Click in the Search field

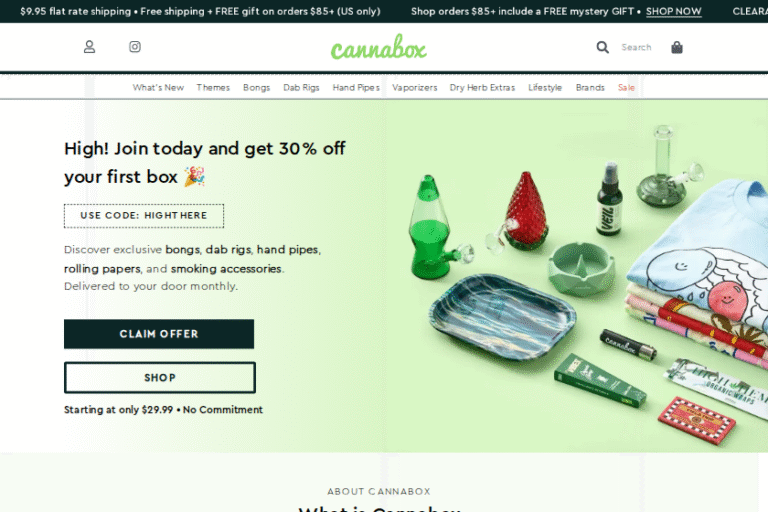[x=636, y=48]
